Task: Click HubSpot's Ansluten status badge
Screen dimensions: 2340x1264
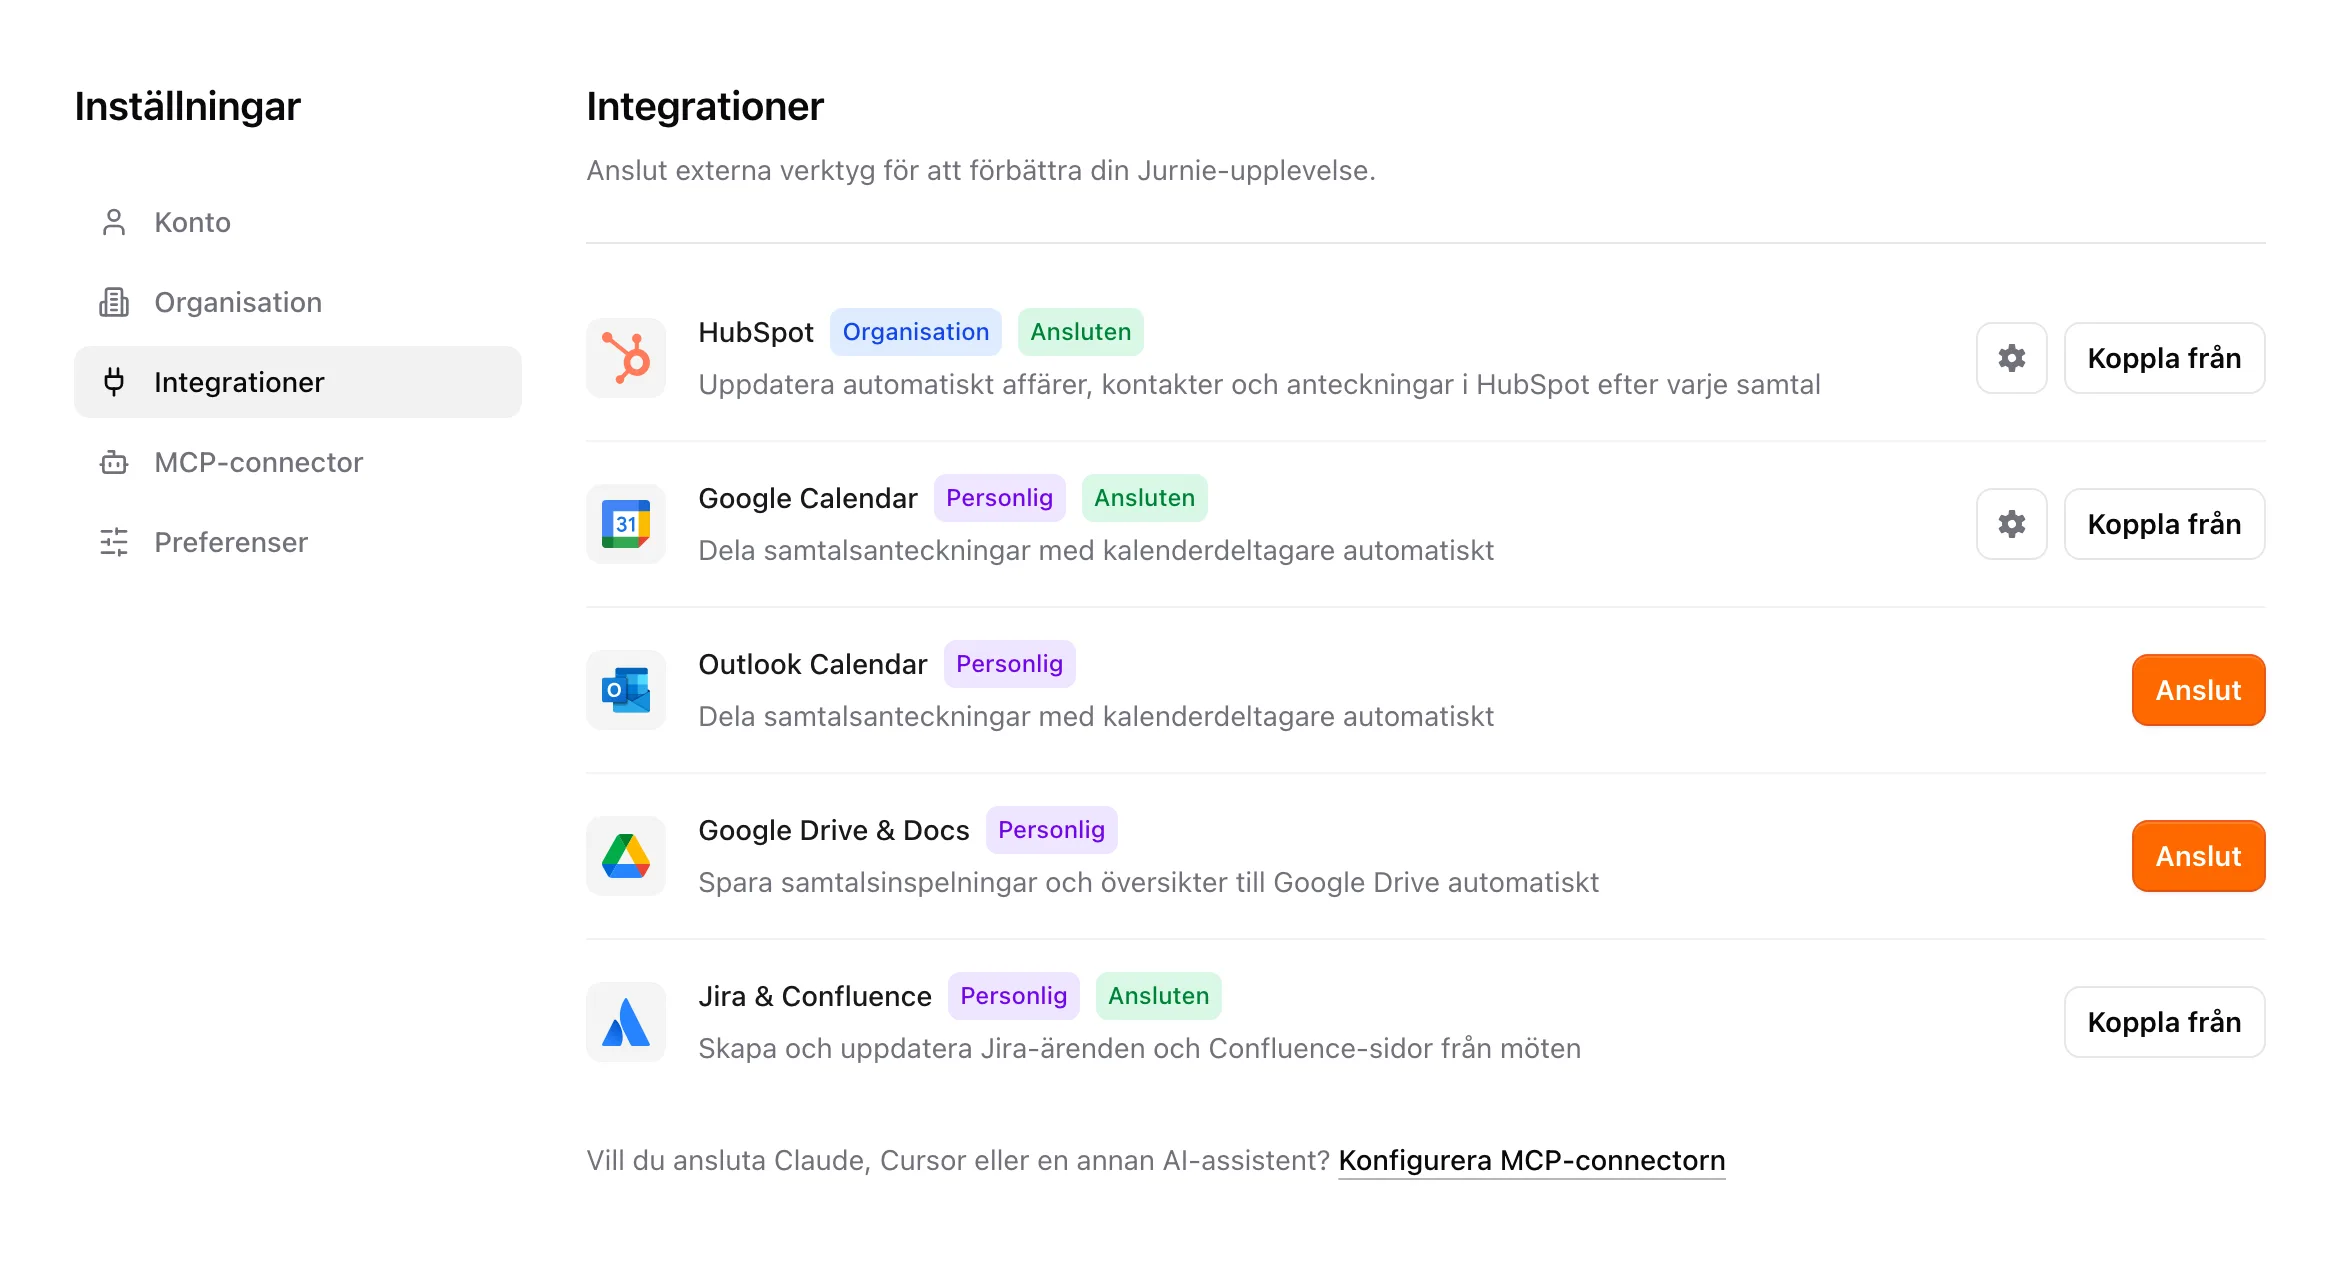Action: 1080,332
